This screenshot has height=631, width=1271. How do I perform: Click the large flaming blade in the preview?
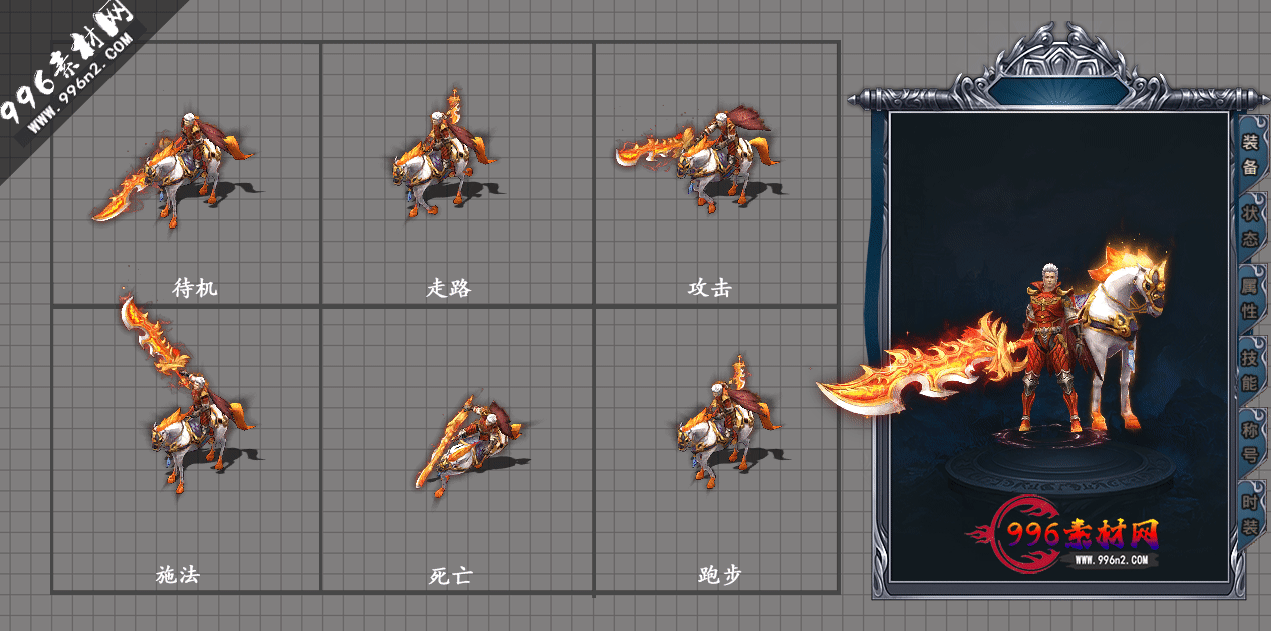point(920,365)
